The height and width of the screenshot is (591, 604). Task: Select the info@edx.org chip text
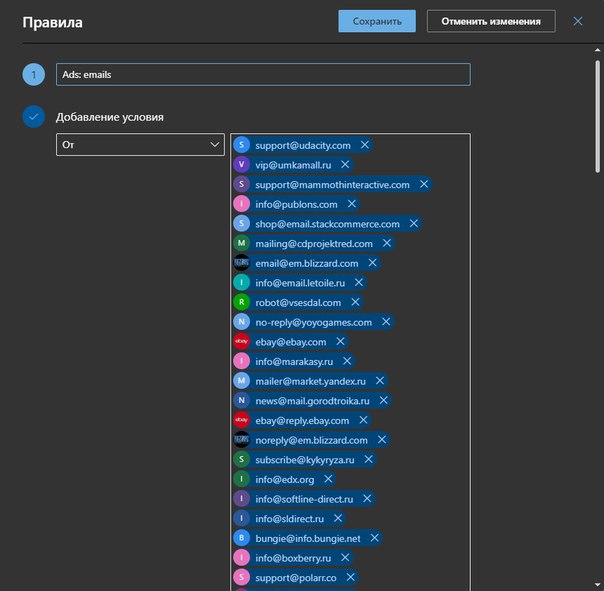pos(285,479)
